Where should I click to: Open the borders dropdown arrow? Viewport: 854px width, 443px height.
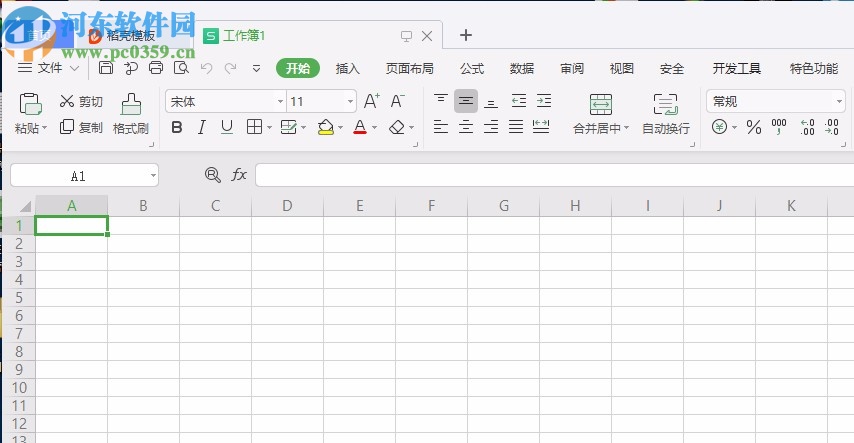pyautogui.click(x=269, y=128)
